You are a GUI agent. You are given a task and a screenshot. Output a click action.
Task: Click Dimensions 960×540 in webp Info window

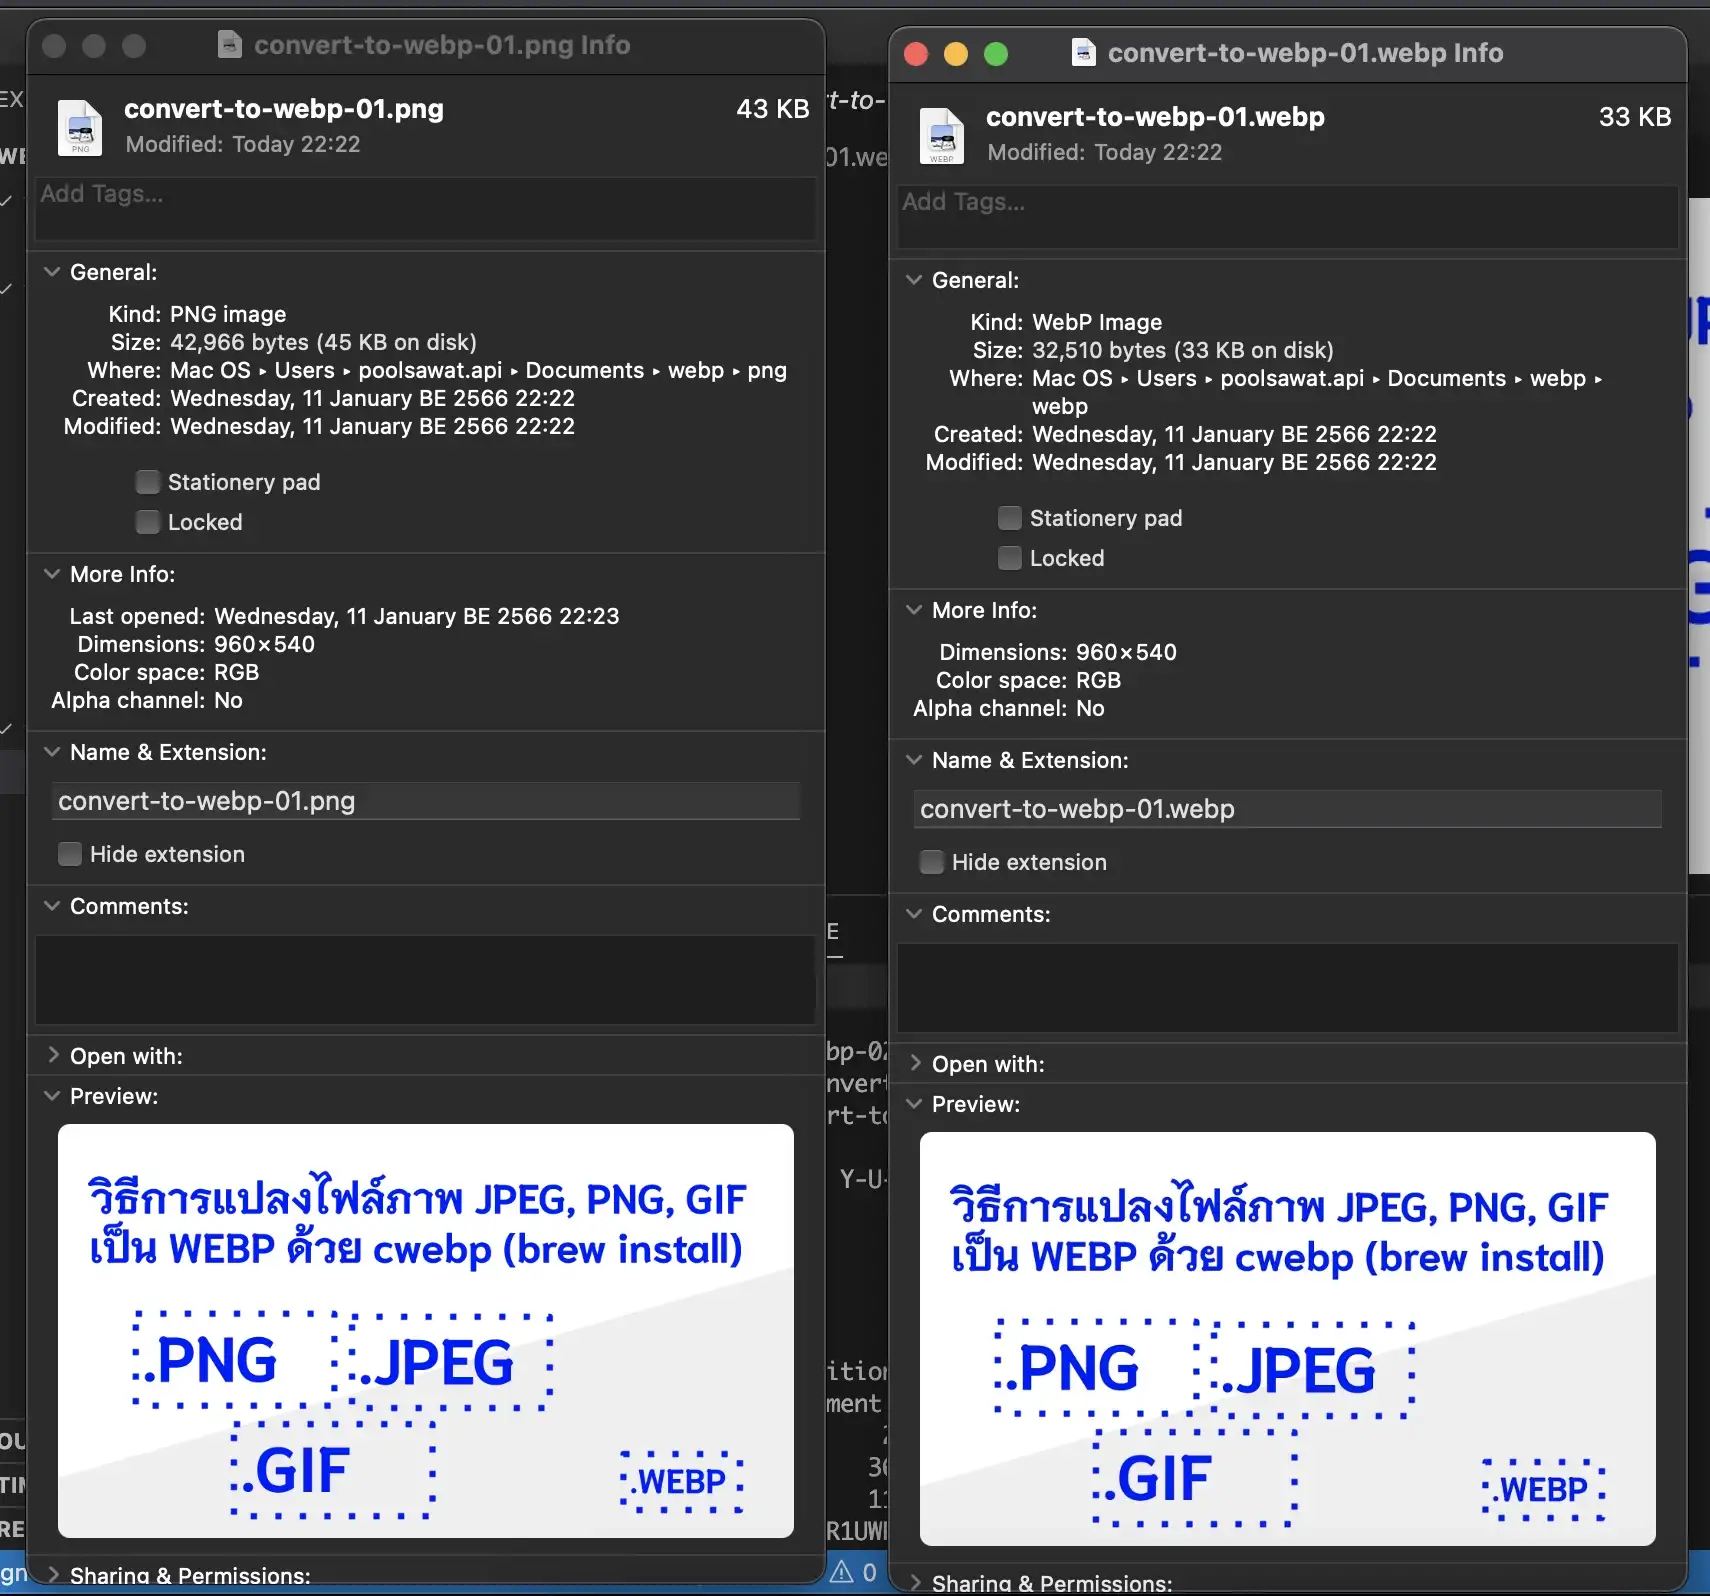pyautogui.click(x=1126, y=652)
